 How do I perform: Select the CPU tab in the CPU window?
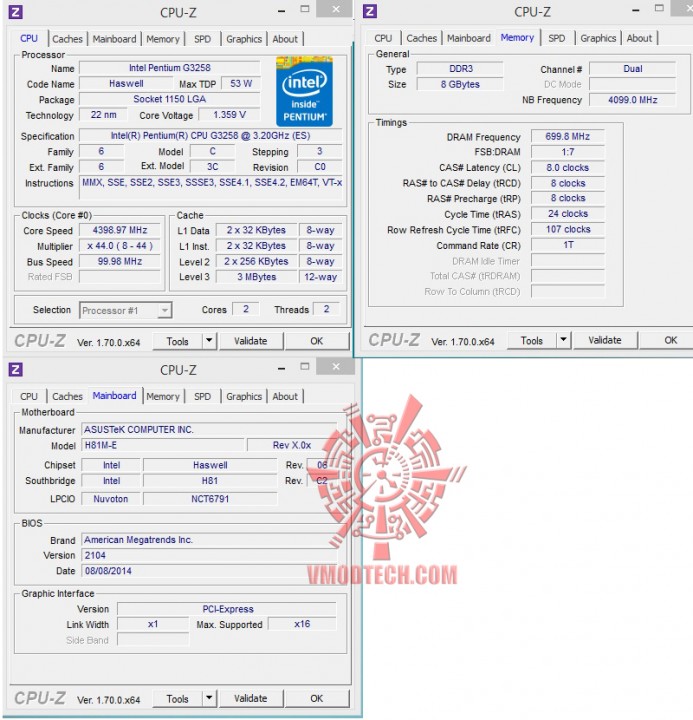pos(29,39)
